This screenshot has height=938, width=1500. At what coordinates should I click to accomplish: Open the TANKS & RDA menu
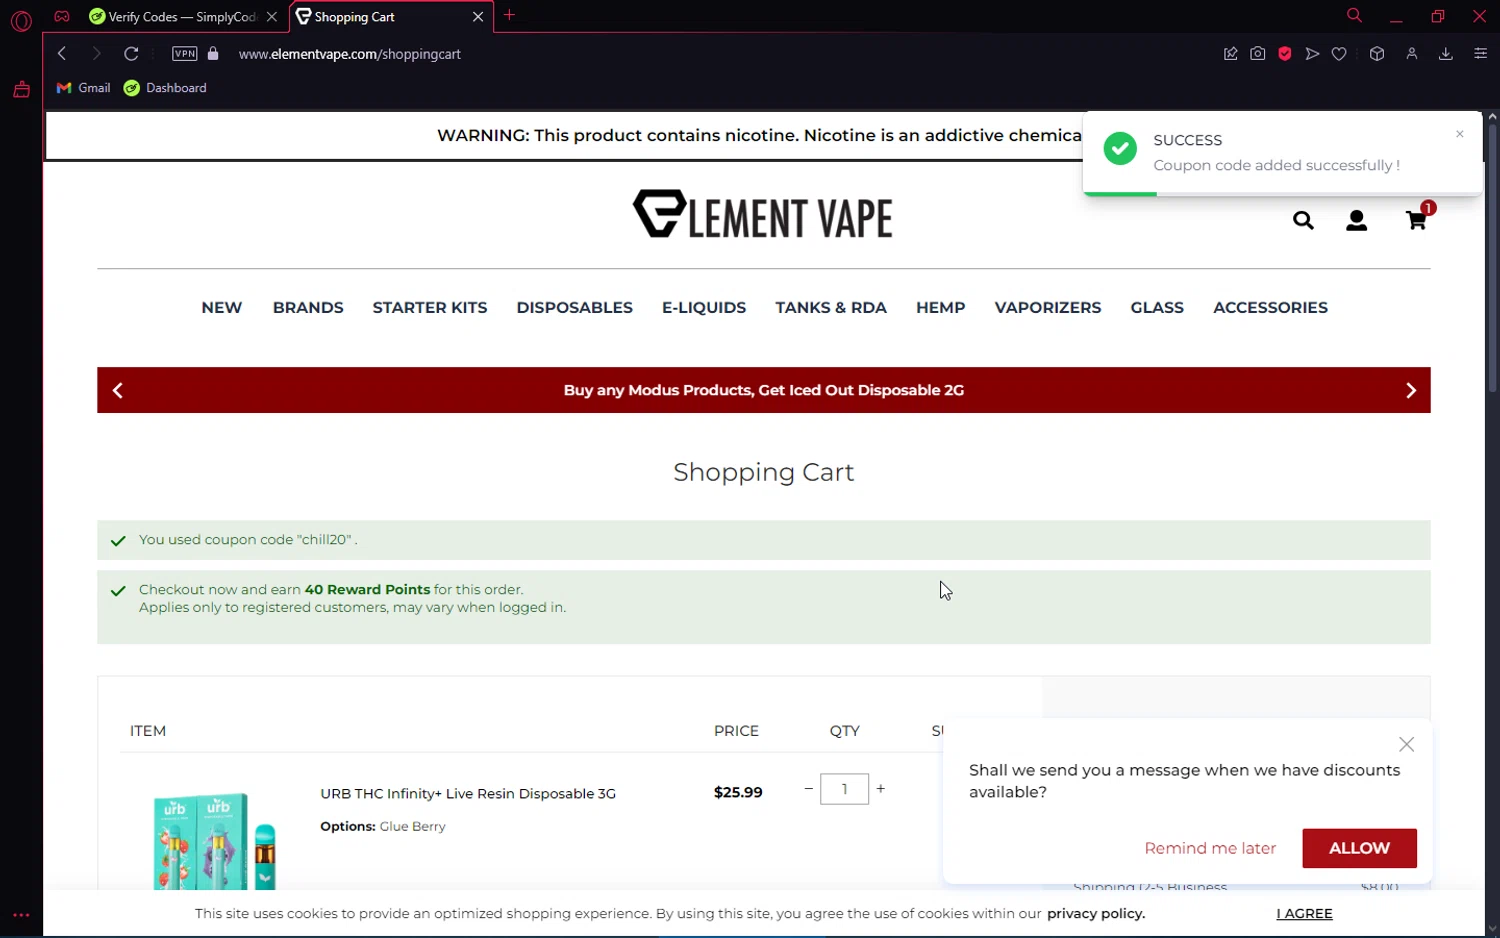click(x=831, y=308)
